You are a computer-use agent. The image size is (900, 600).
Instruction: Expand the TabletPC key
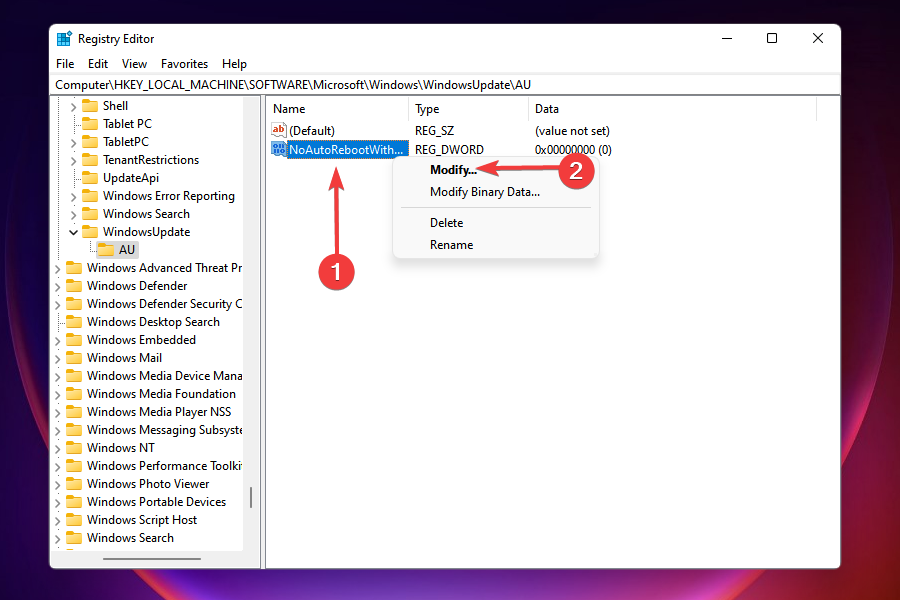(73, 142)
